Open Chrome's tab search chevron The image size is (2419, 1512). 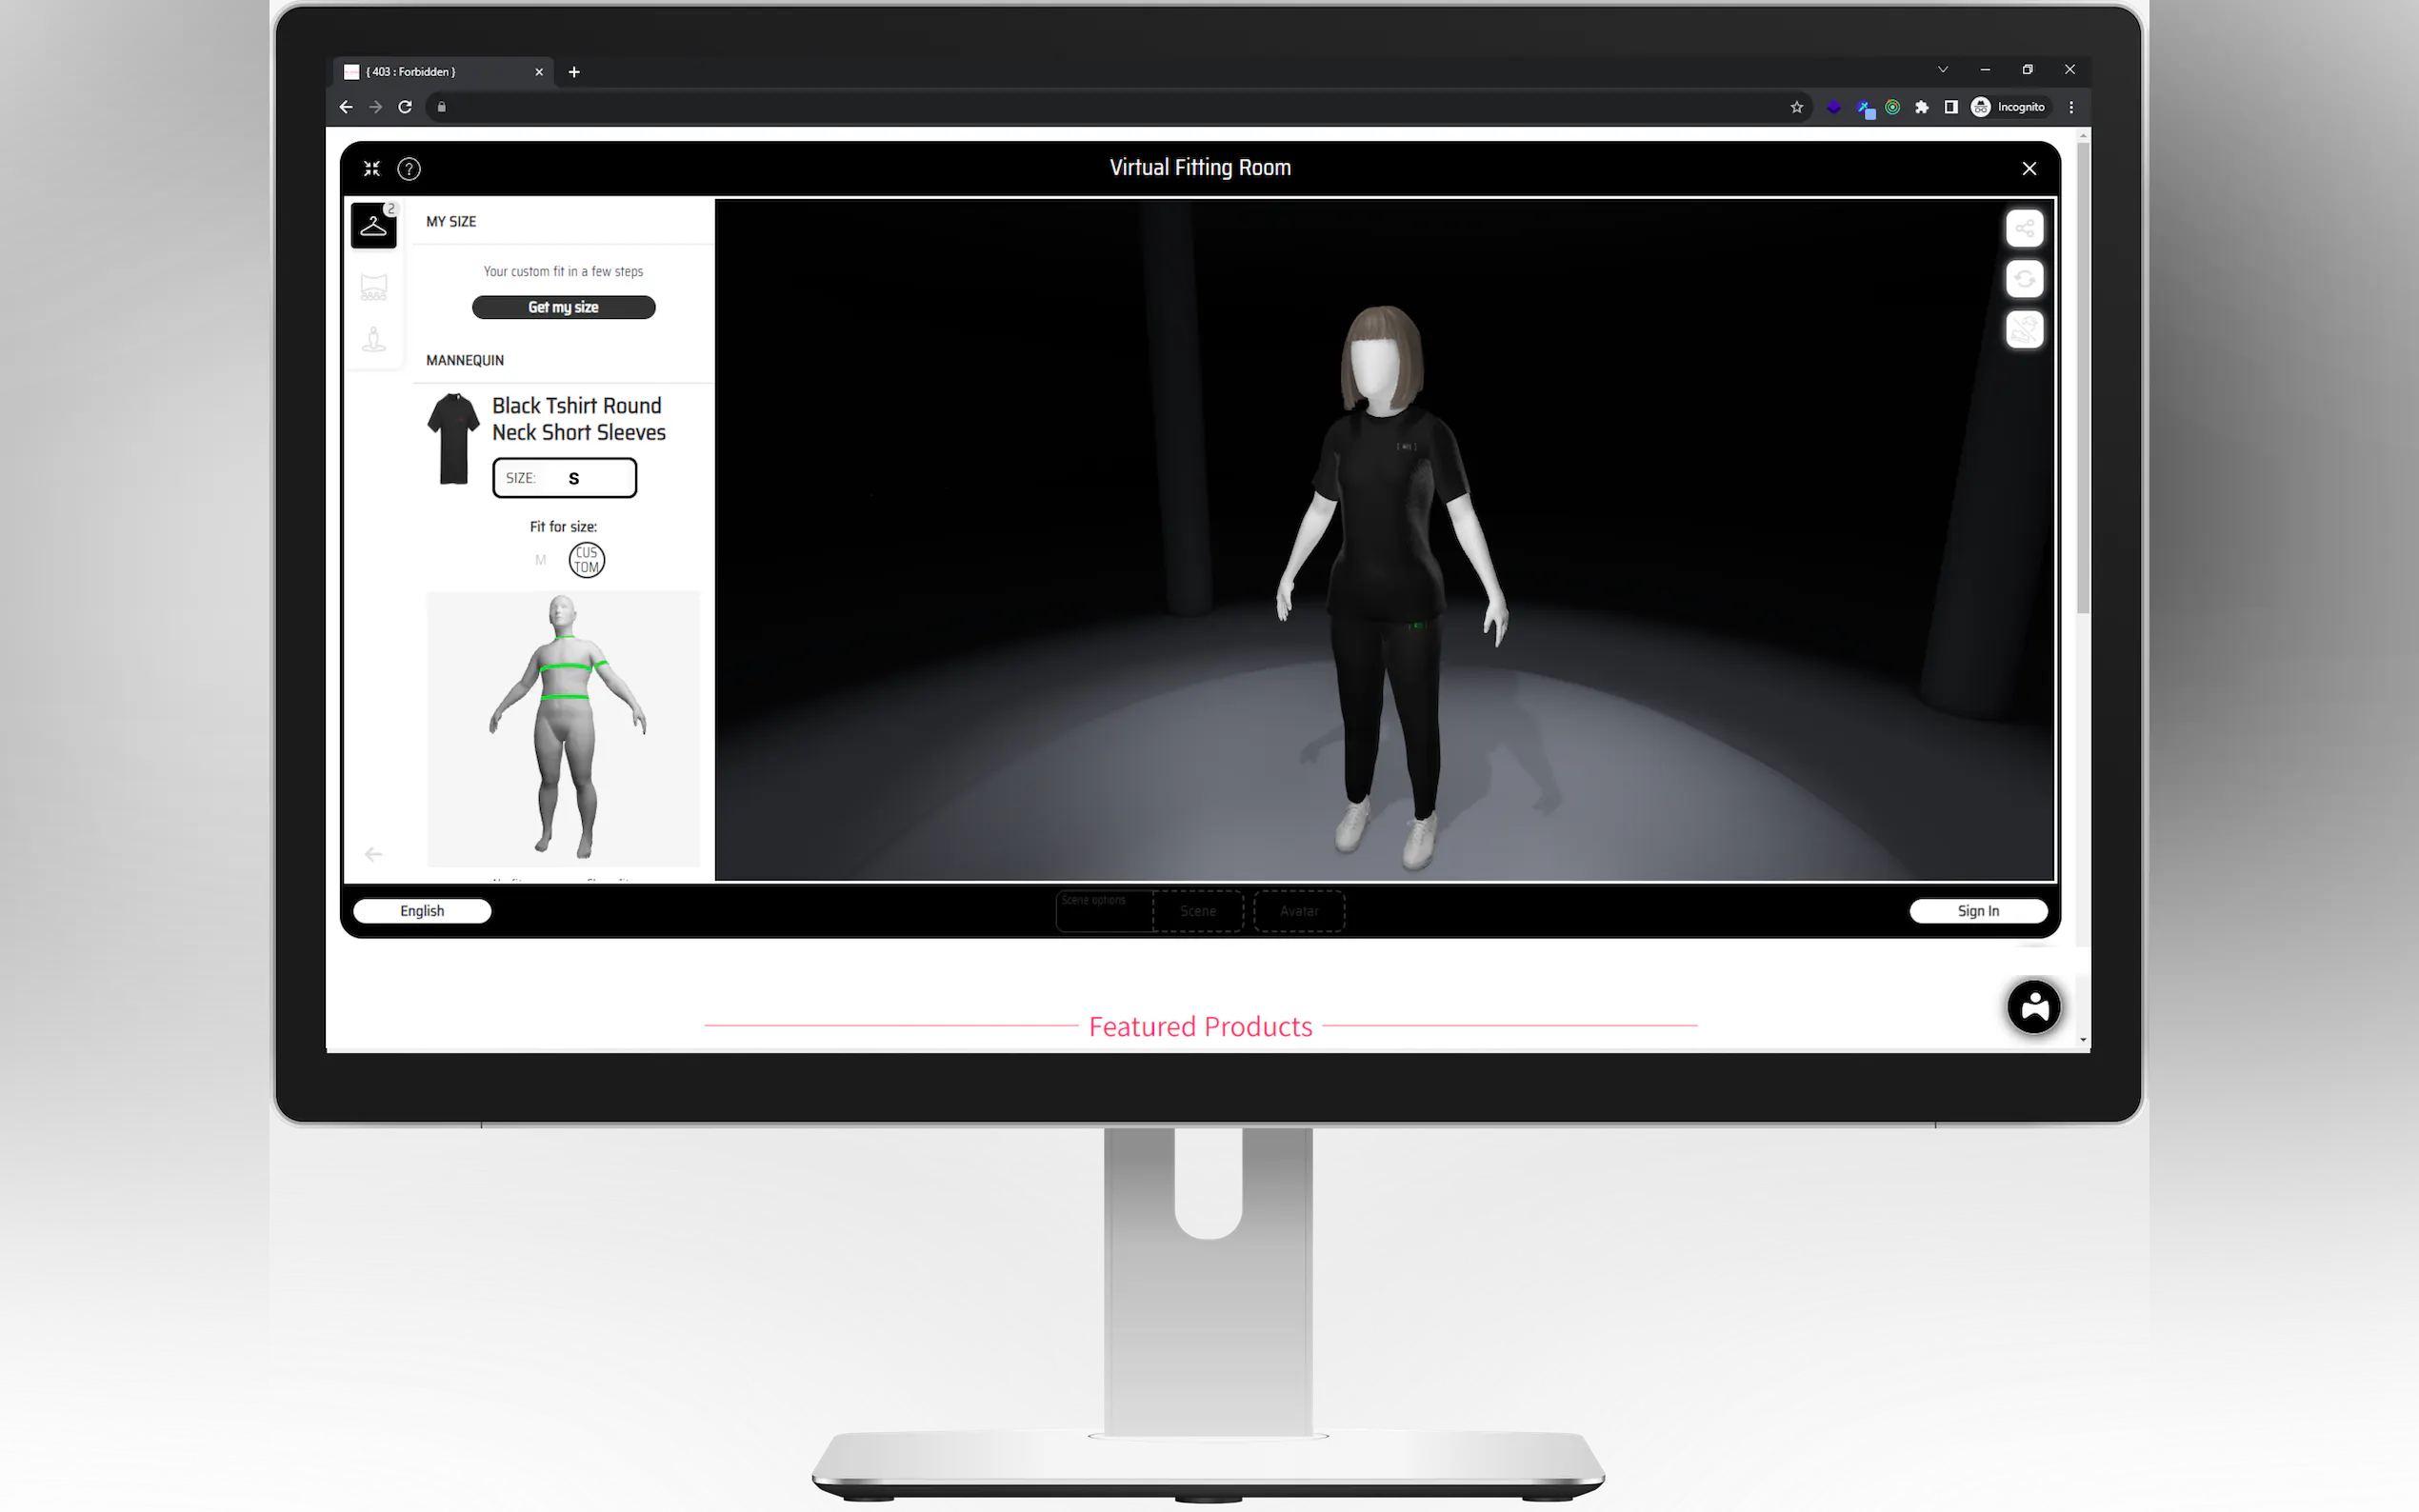1943,70
